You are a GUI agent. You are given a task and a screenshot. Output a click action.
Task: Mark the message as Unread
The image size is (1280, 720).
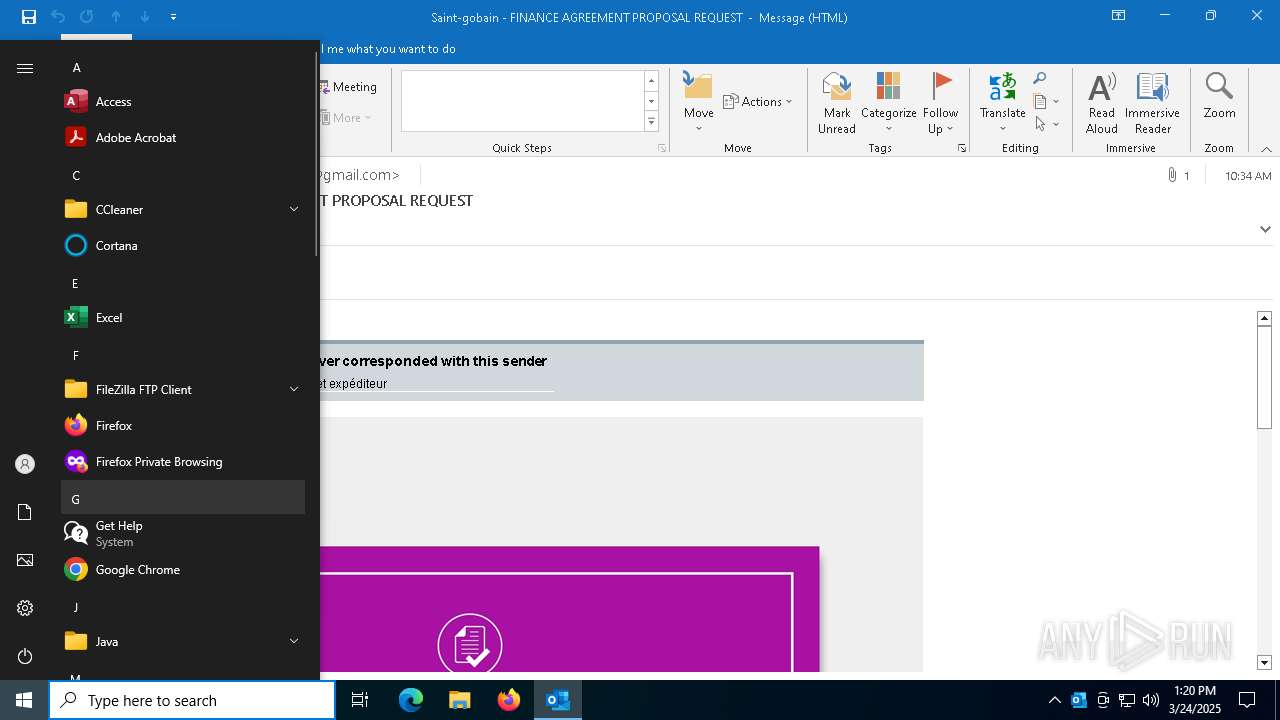[836, 103]
